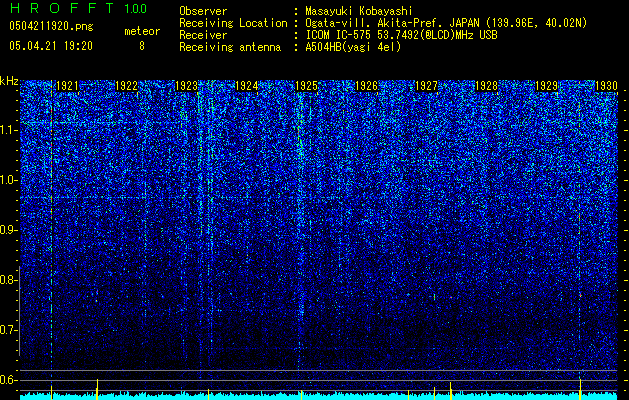
Task: Click the kHz axis unit label
Action: click(x=9, y=81)
